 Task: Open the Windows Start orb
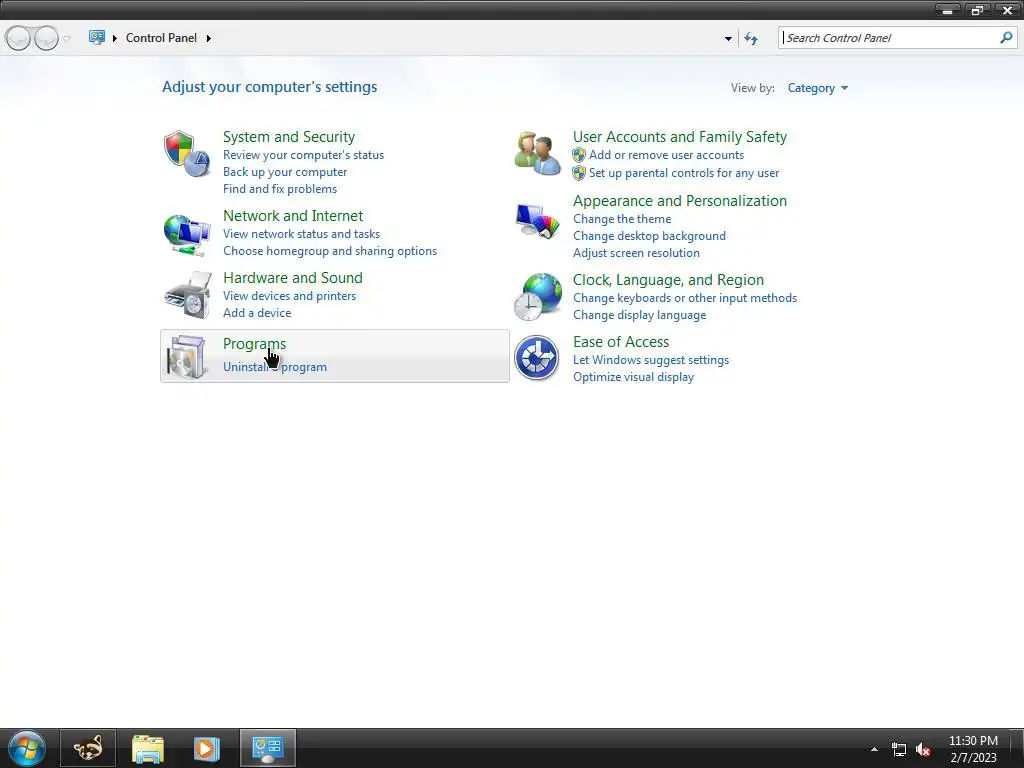[27, 748]
